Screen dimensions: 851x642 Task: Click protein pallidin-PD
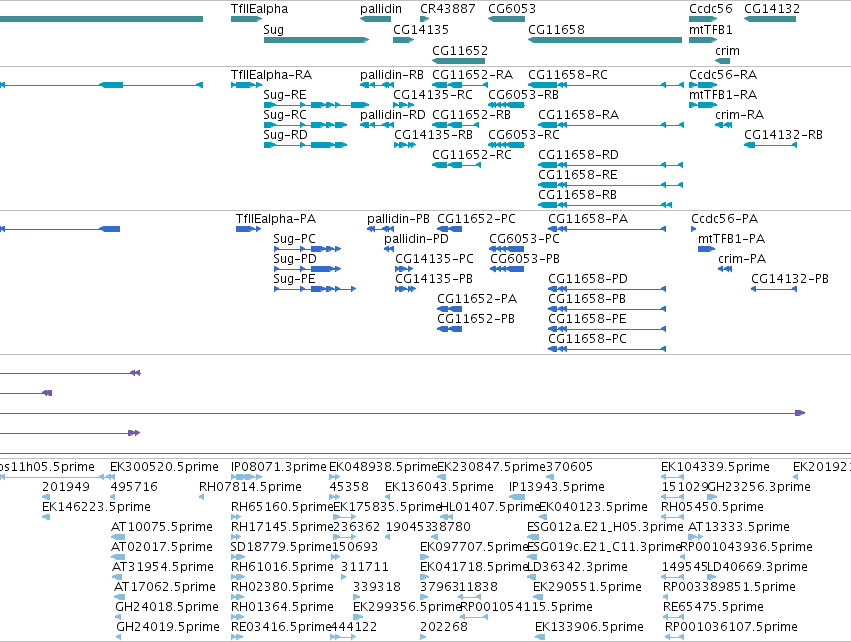(x=389, y=249)
